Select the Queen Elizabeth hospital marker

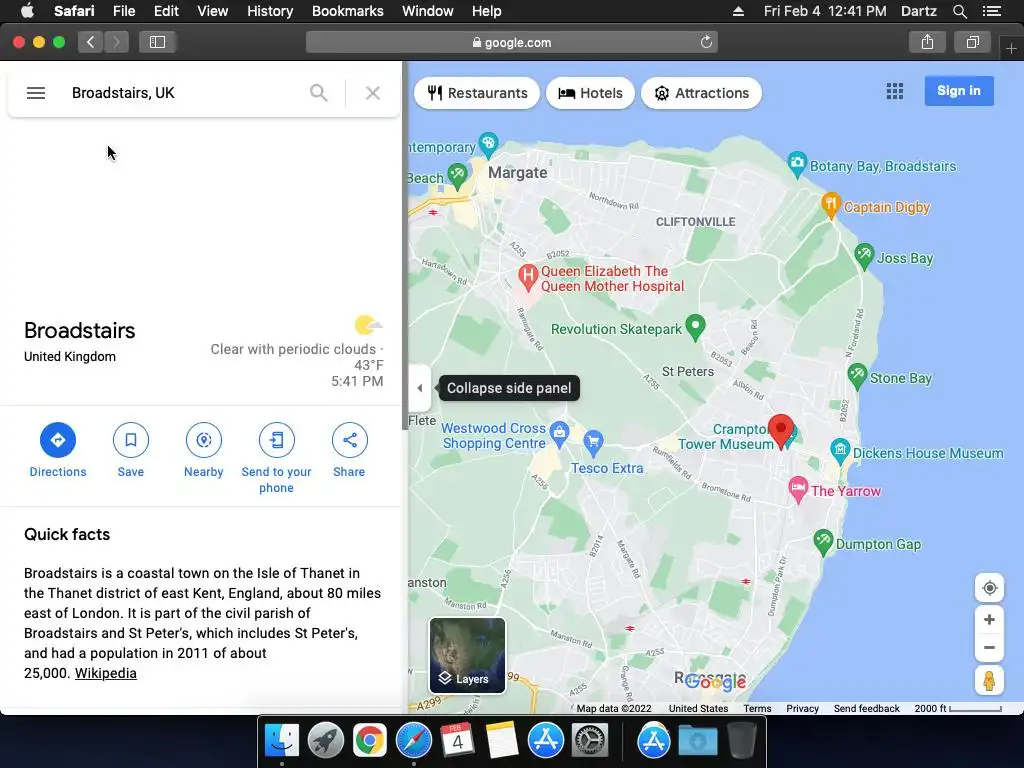[528, 277]
